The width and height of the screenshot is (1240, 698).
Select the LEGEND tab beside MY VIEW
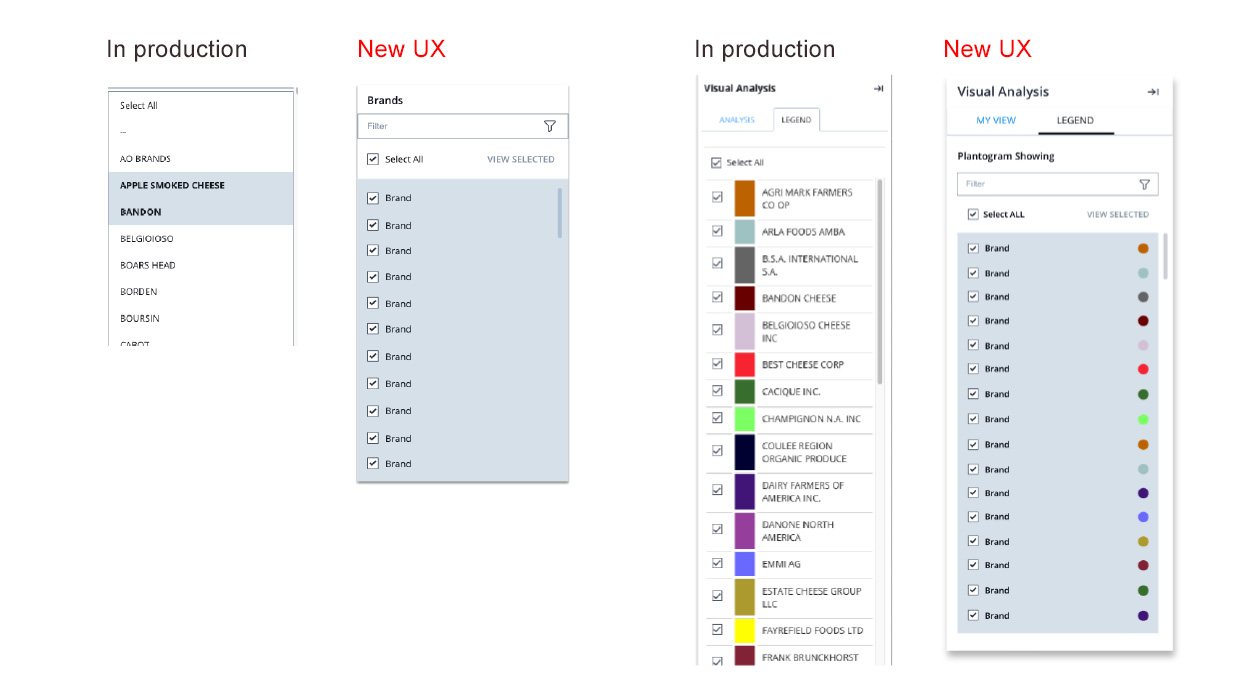(x=1075, y=120)
